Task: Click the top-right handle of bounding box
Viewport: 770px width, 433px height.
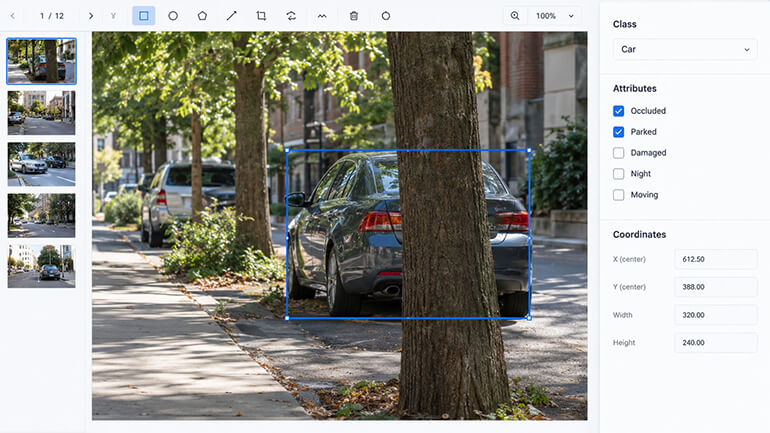Action: coord(529,150)
